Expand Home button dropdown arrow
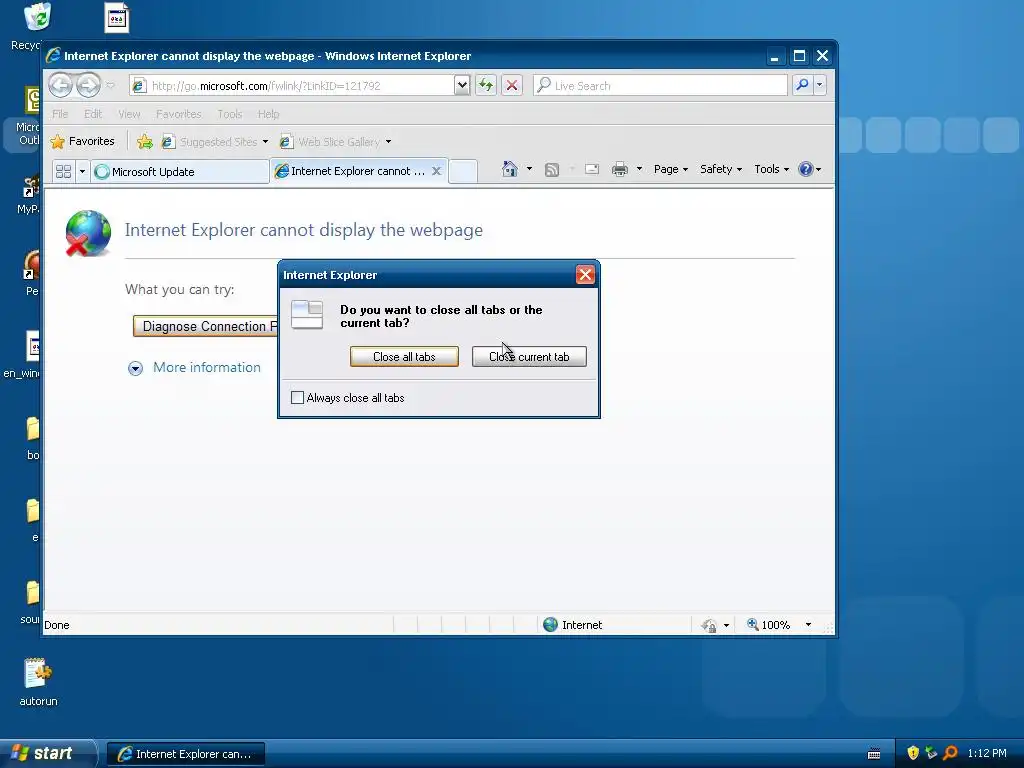This screenshot has width=1024, height=768. pyautogui.click(x=529, y=169)
